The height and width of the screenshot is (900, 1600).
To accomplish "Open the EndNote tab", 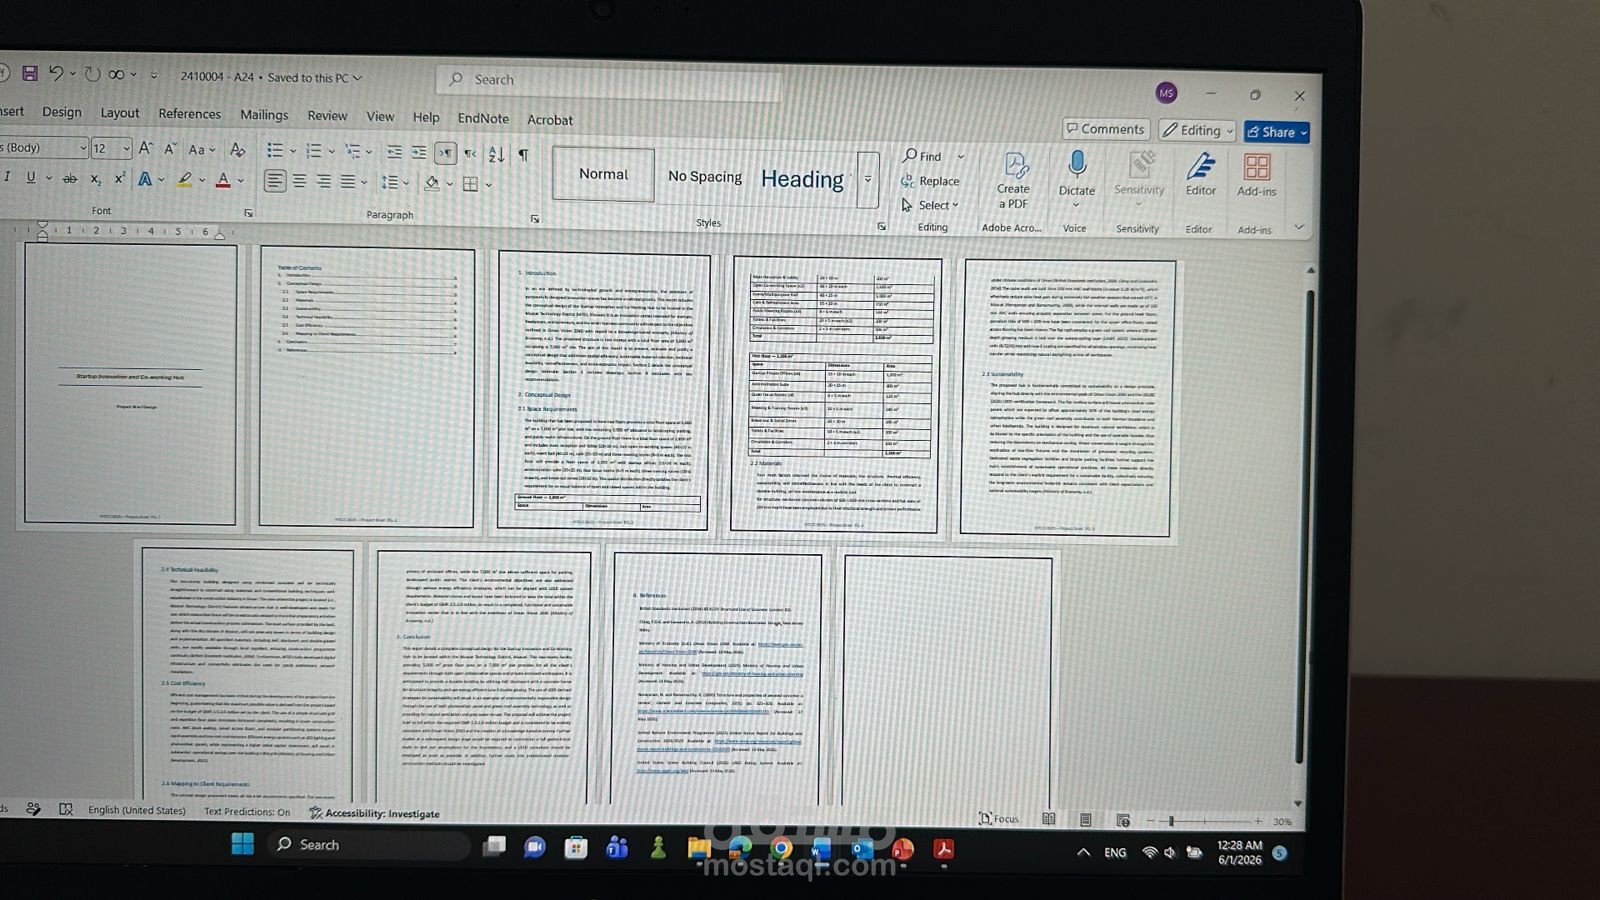I will click(x=483, y=118).
